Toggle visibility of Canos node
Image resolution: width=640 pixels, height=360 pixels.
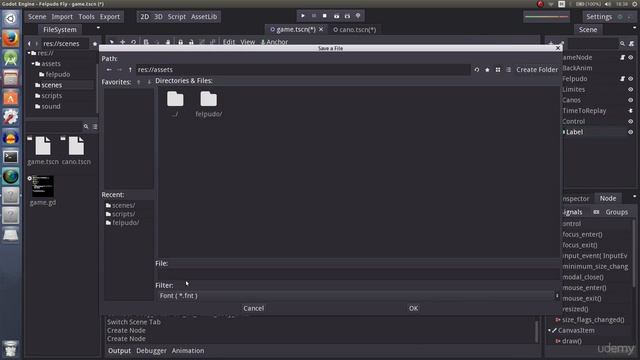631,100
